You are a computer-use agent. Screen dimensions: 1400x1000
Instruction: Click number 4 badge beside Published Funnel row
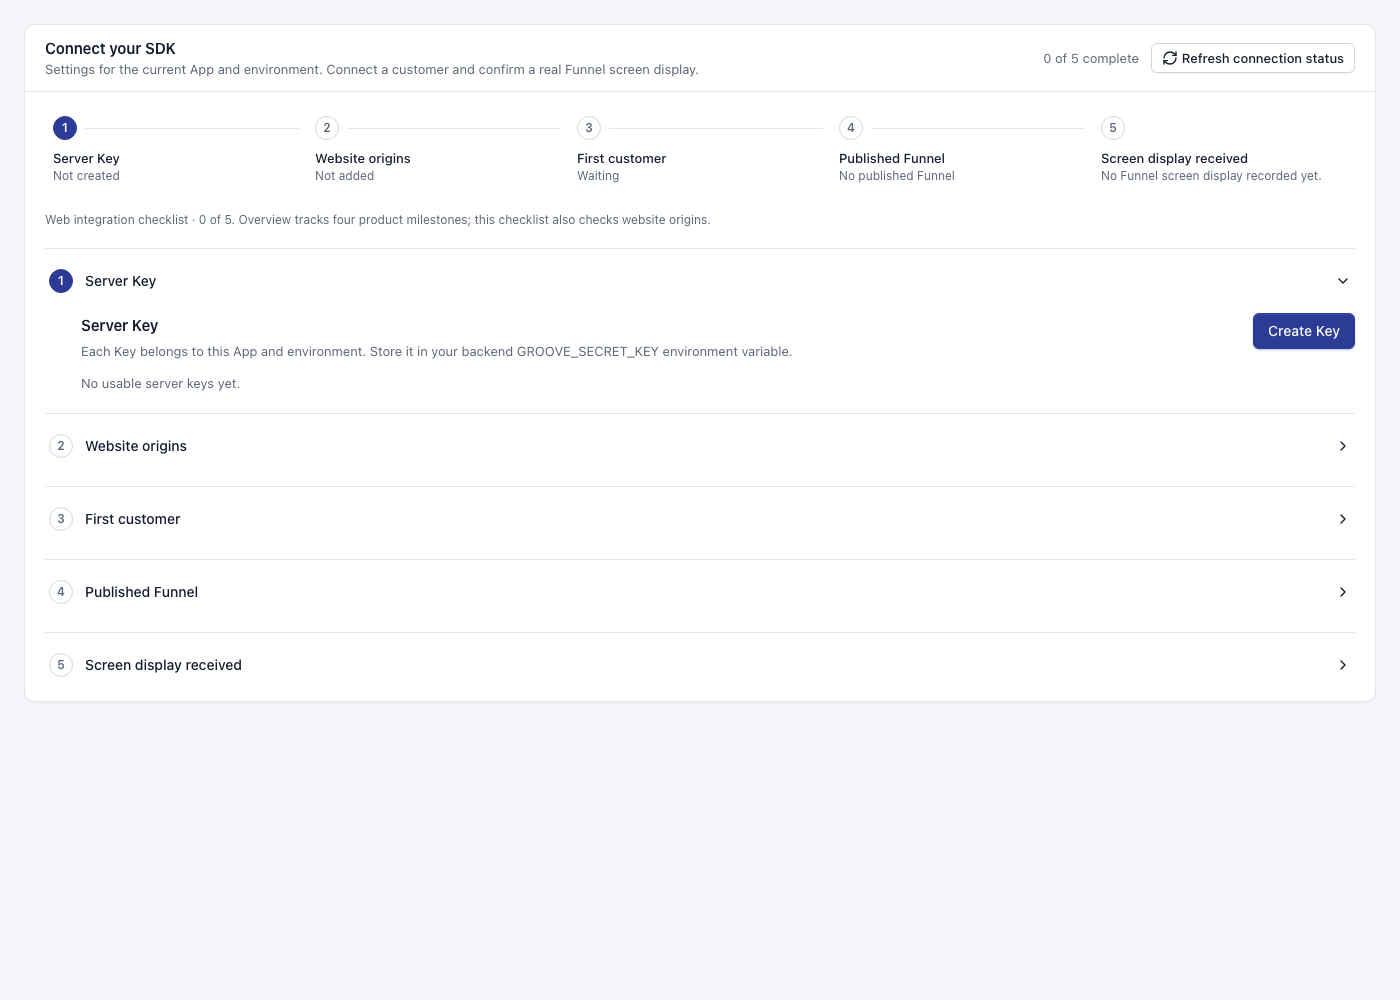61,592
